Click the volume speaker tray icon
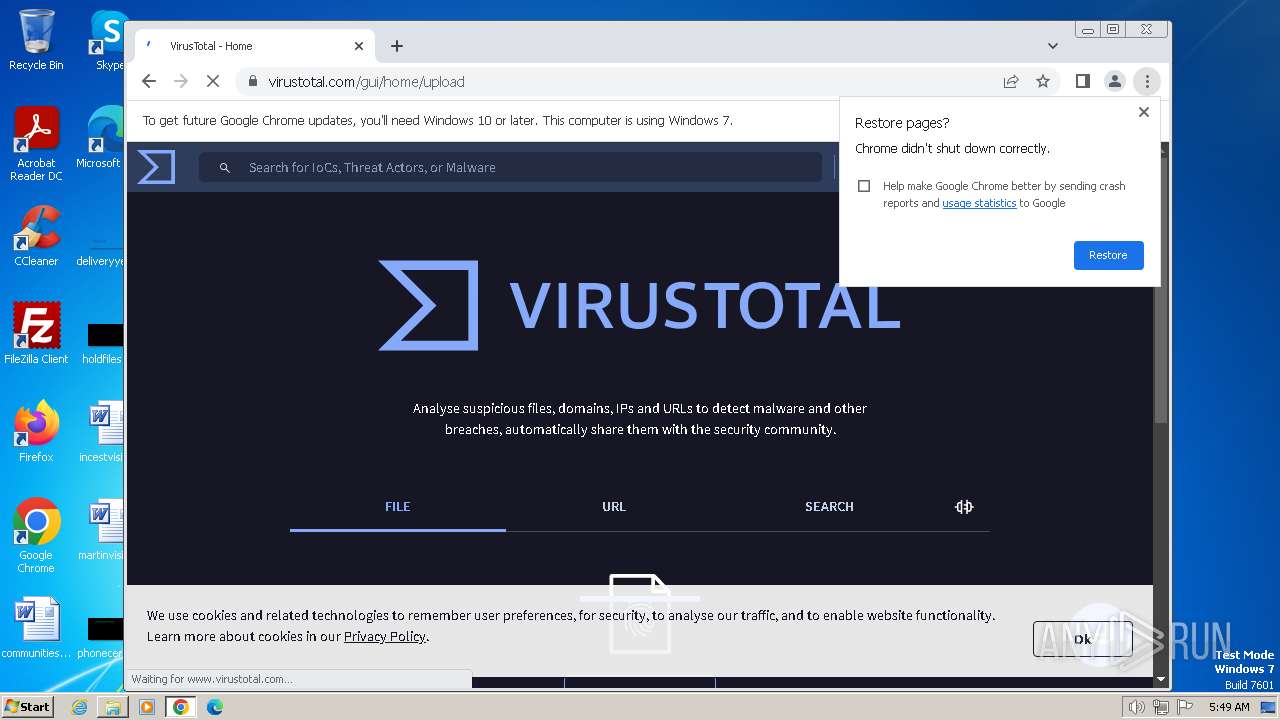 pos(1137,707)
